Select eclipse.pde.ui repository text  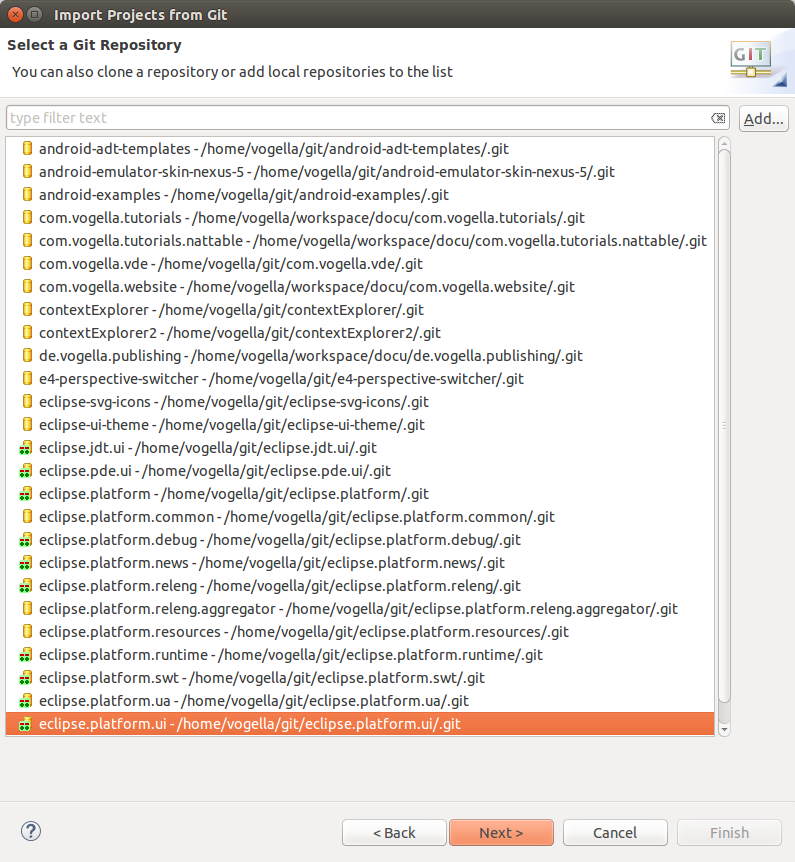[215, 472]
